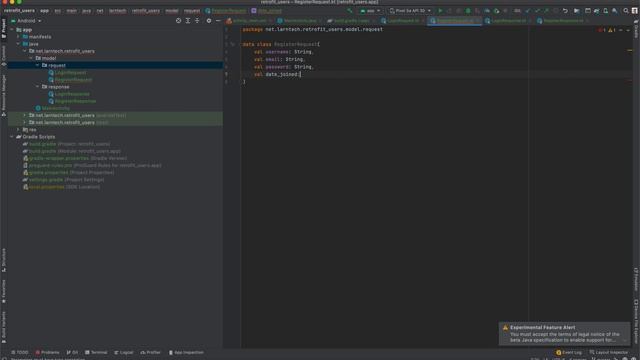
Task: Open the search everywhere magnifier icon
Action: [626, 11]
